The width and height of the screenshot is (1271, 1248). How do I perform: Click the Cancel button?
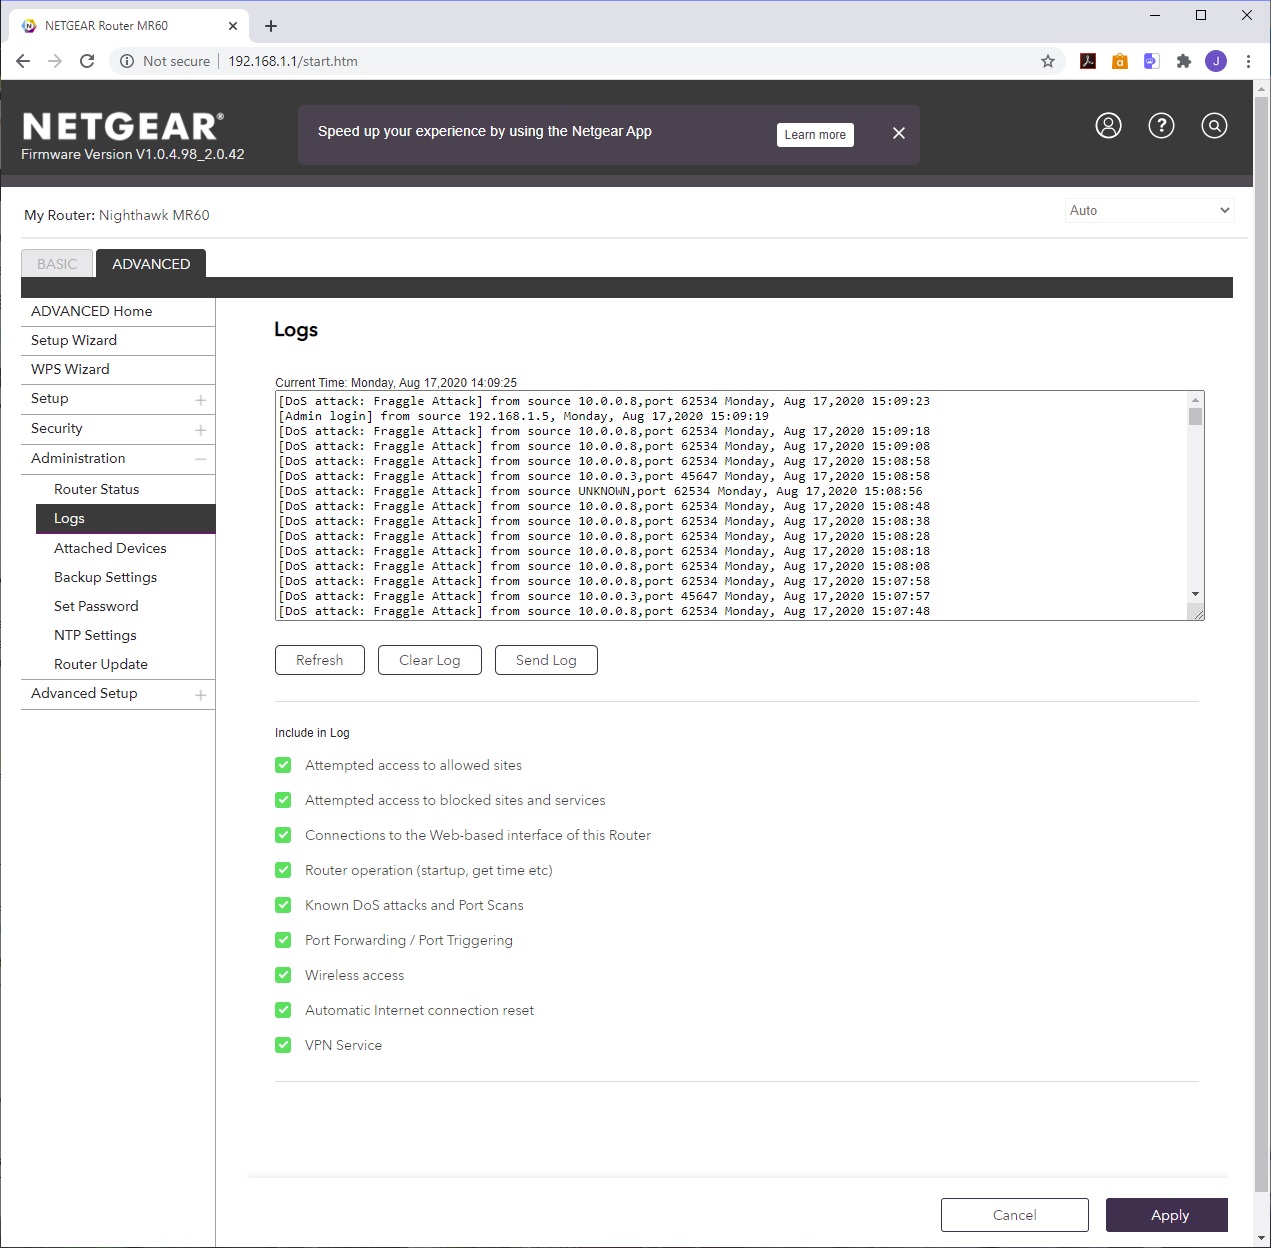1015,1215
